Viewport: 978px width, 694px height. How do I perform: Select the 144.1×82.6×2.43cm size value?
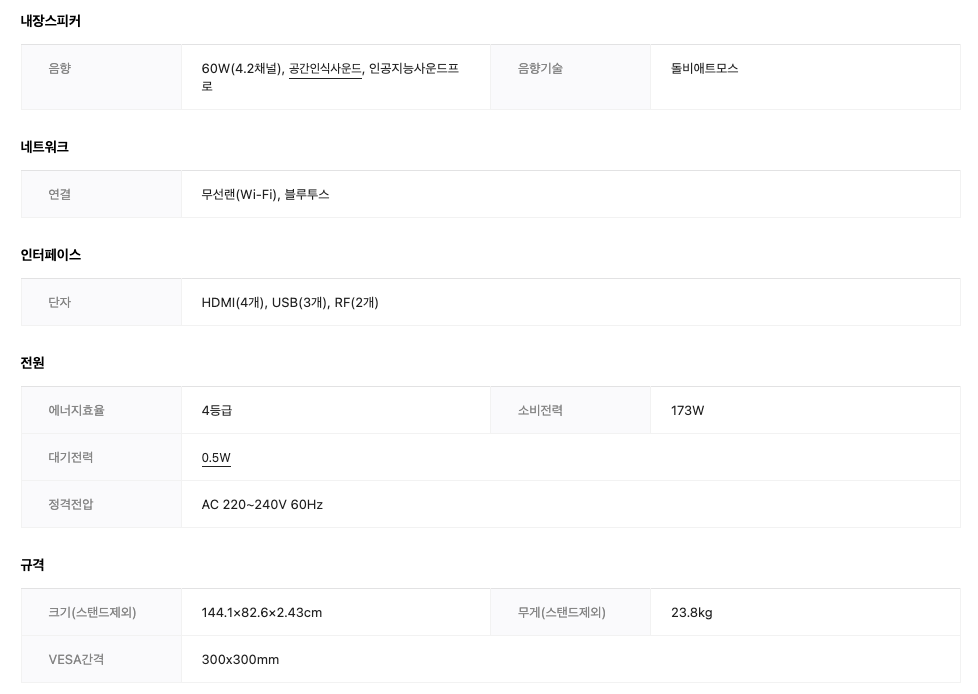pos(261,612)
